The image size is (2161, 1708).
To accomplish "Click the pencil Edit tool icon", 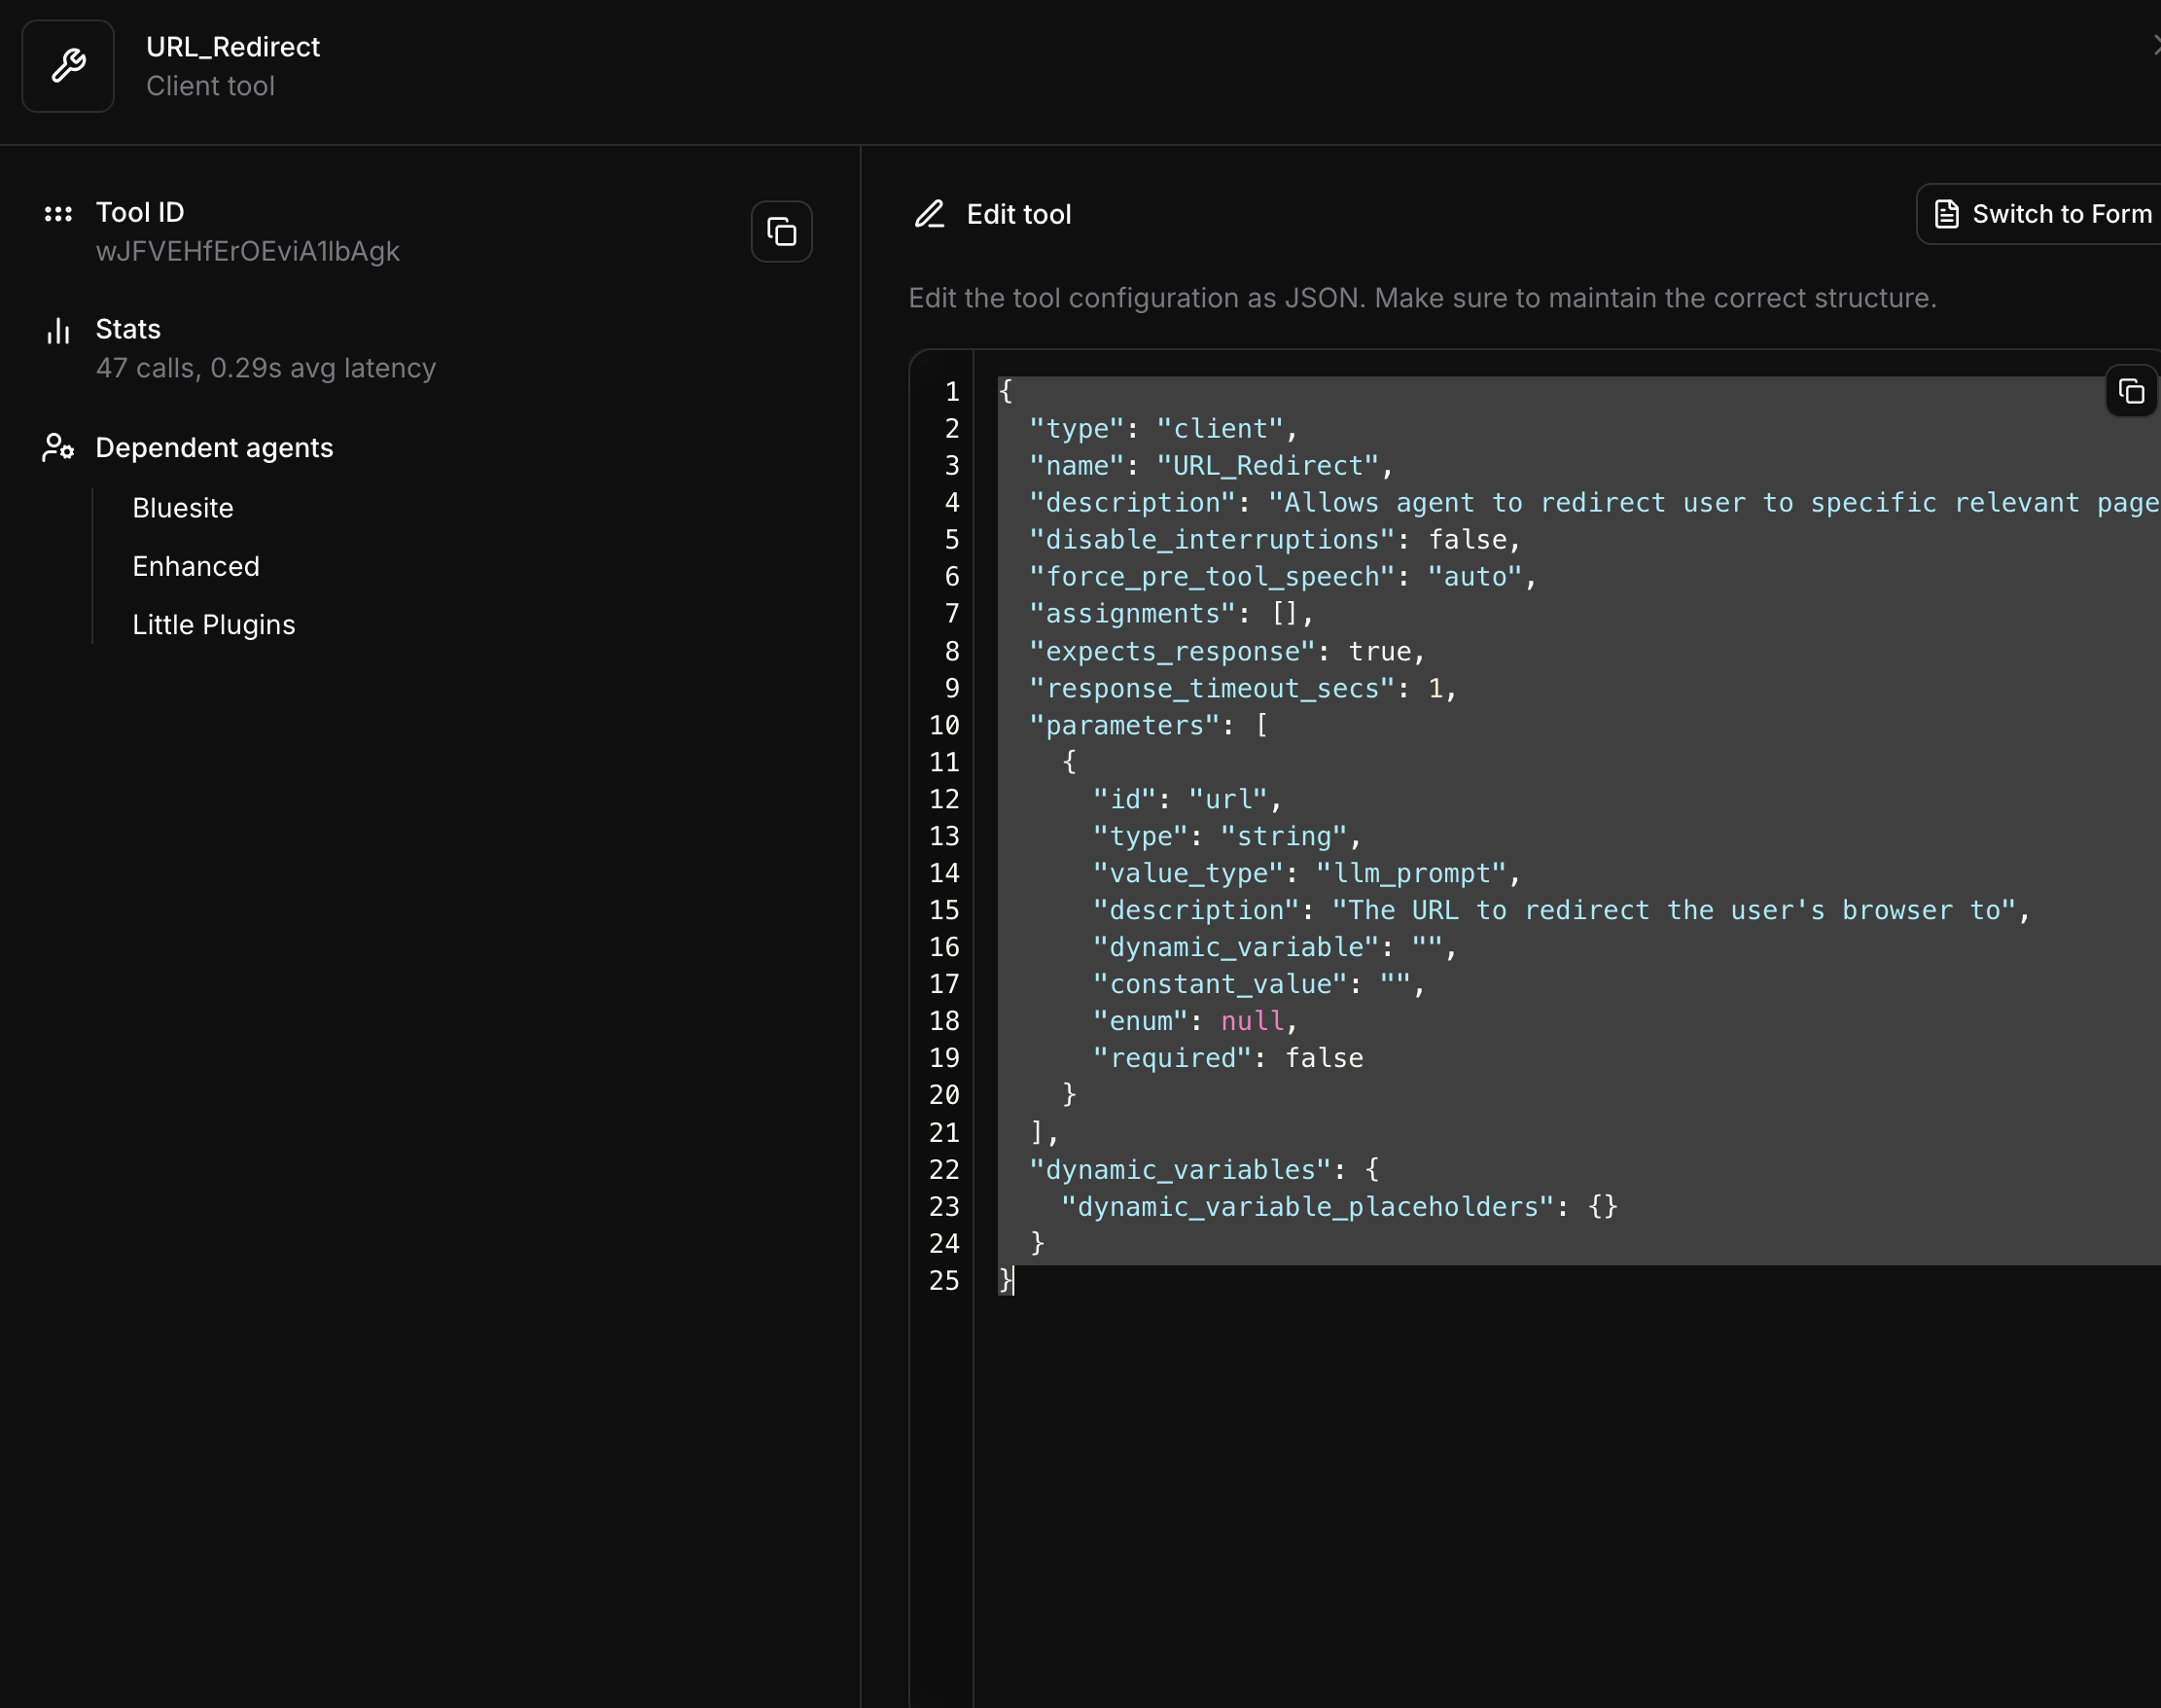I will click(x=929, y=214).
